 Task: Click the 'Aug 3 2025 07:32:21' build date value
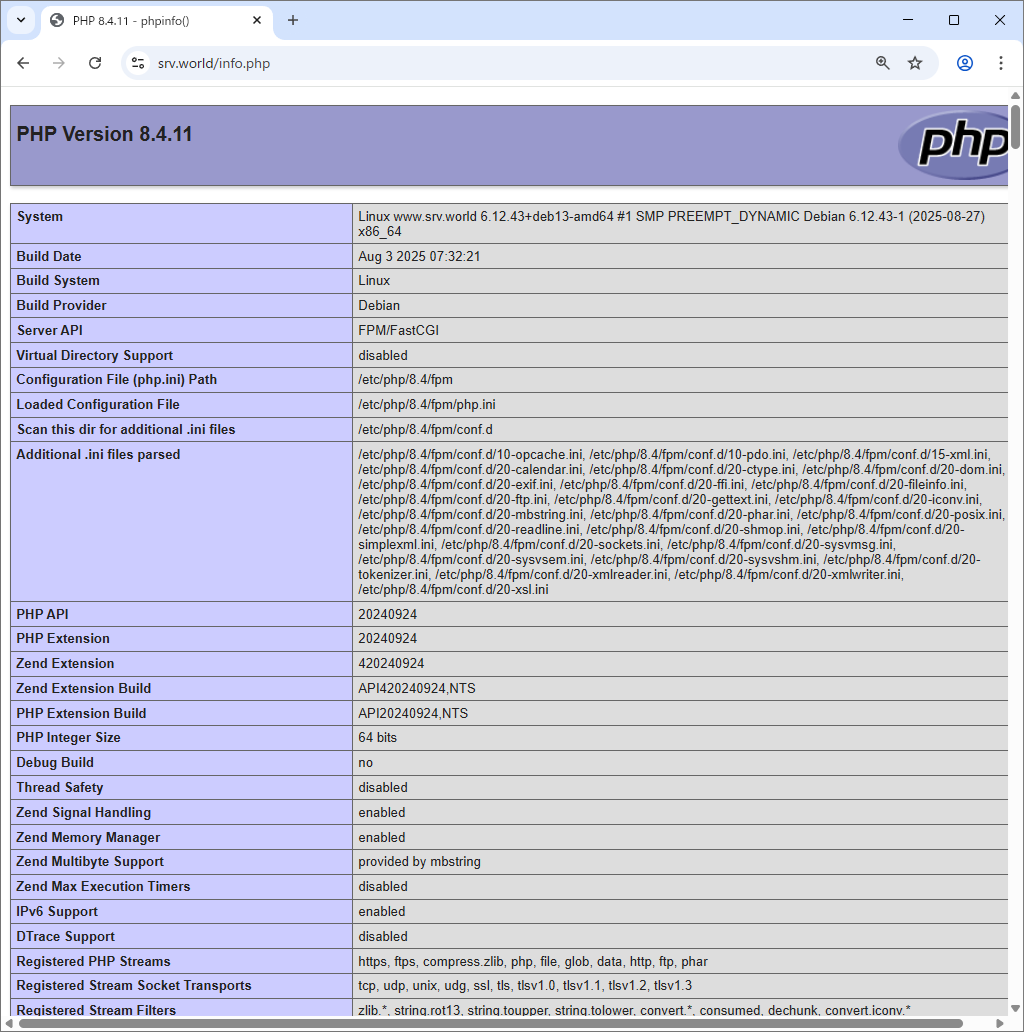(419, 257)
